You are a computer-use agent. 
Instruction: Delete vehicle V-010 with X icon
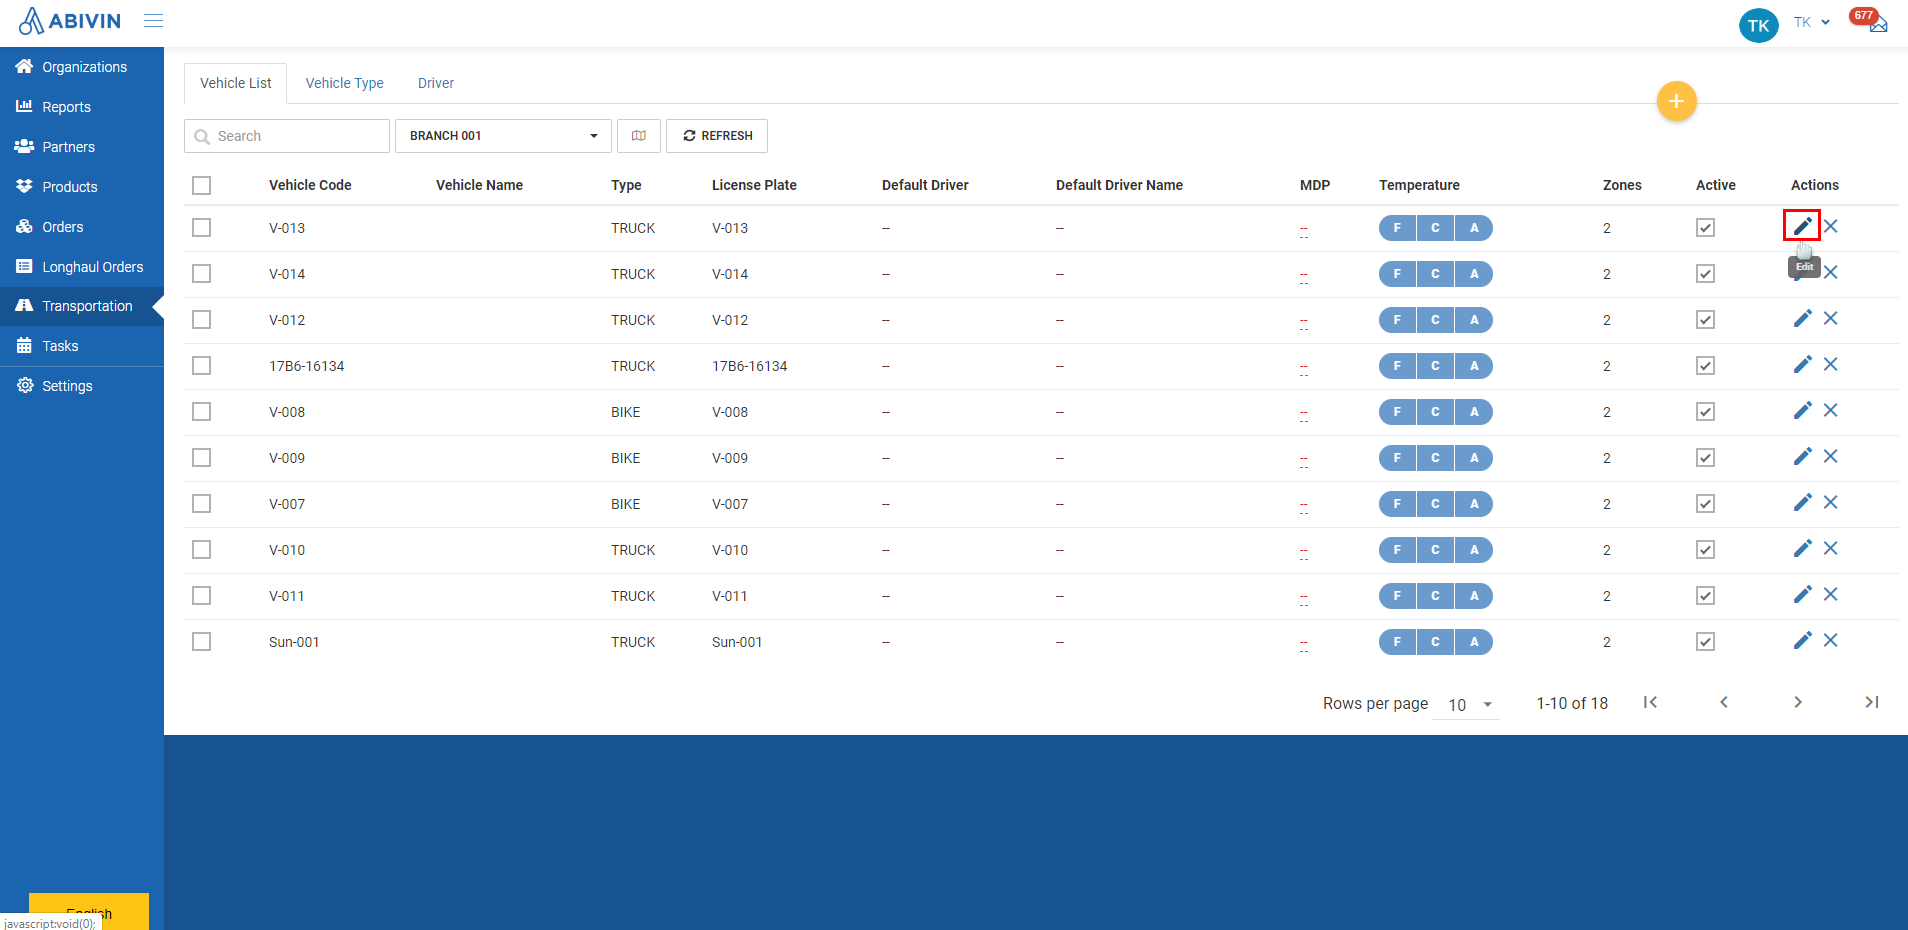(1831, 548)
